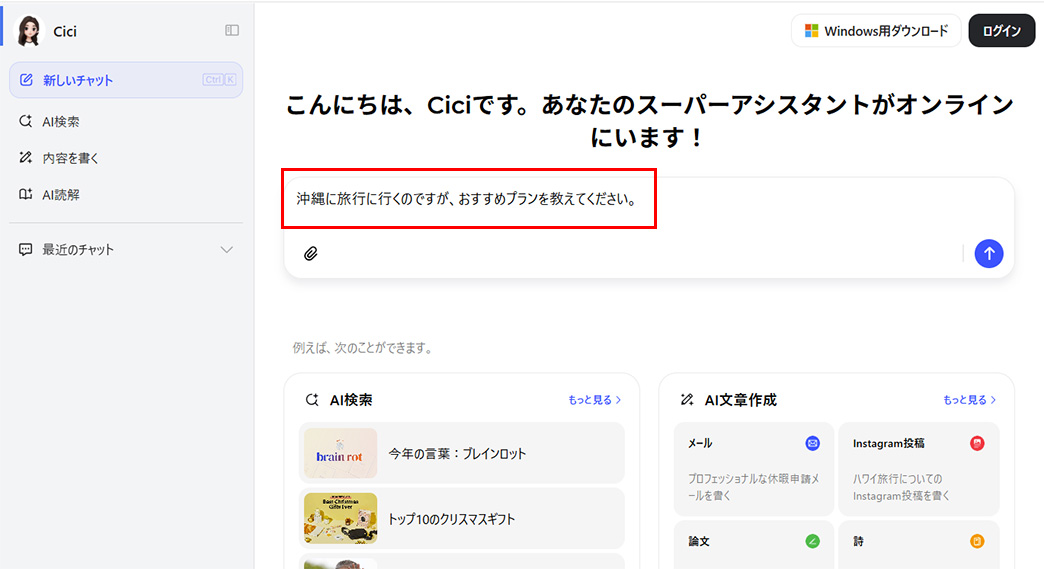Click the Cici avatar icon
This screenshot has width=1044, height=569.
[x=30, y=31]
